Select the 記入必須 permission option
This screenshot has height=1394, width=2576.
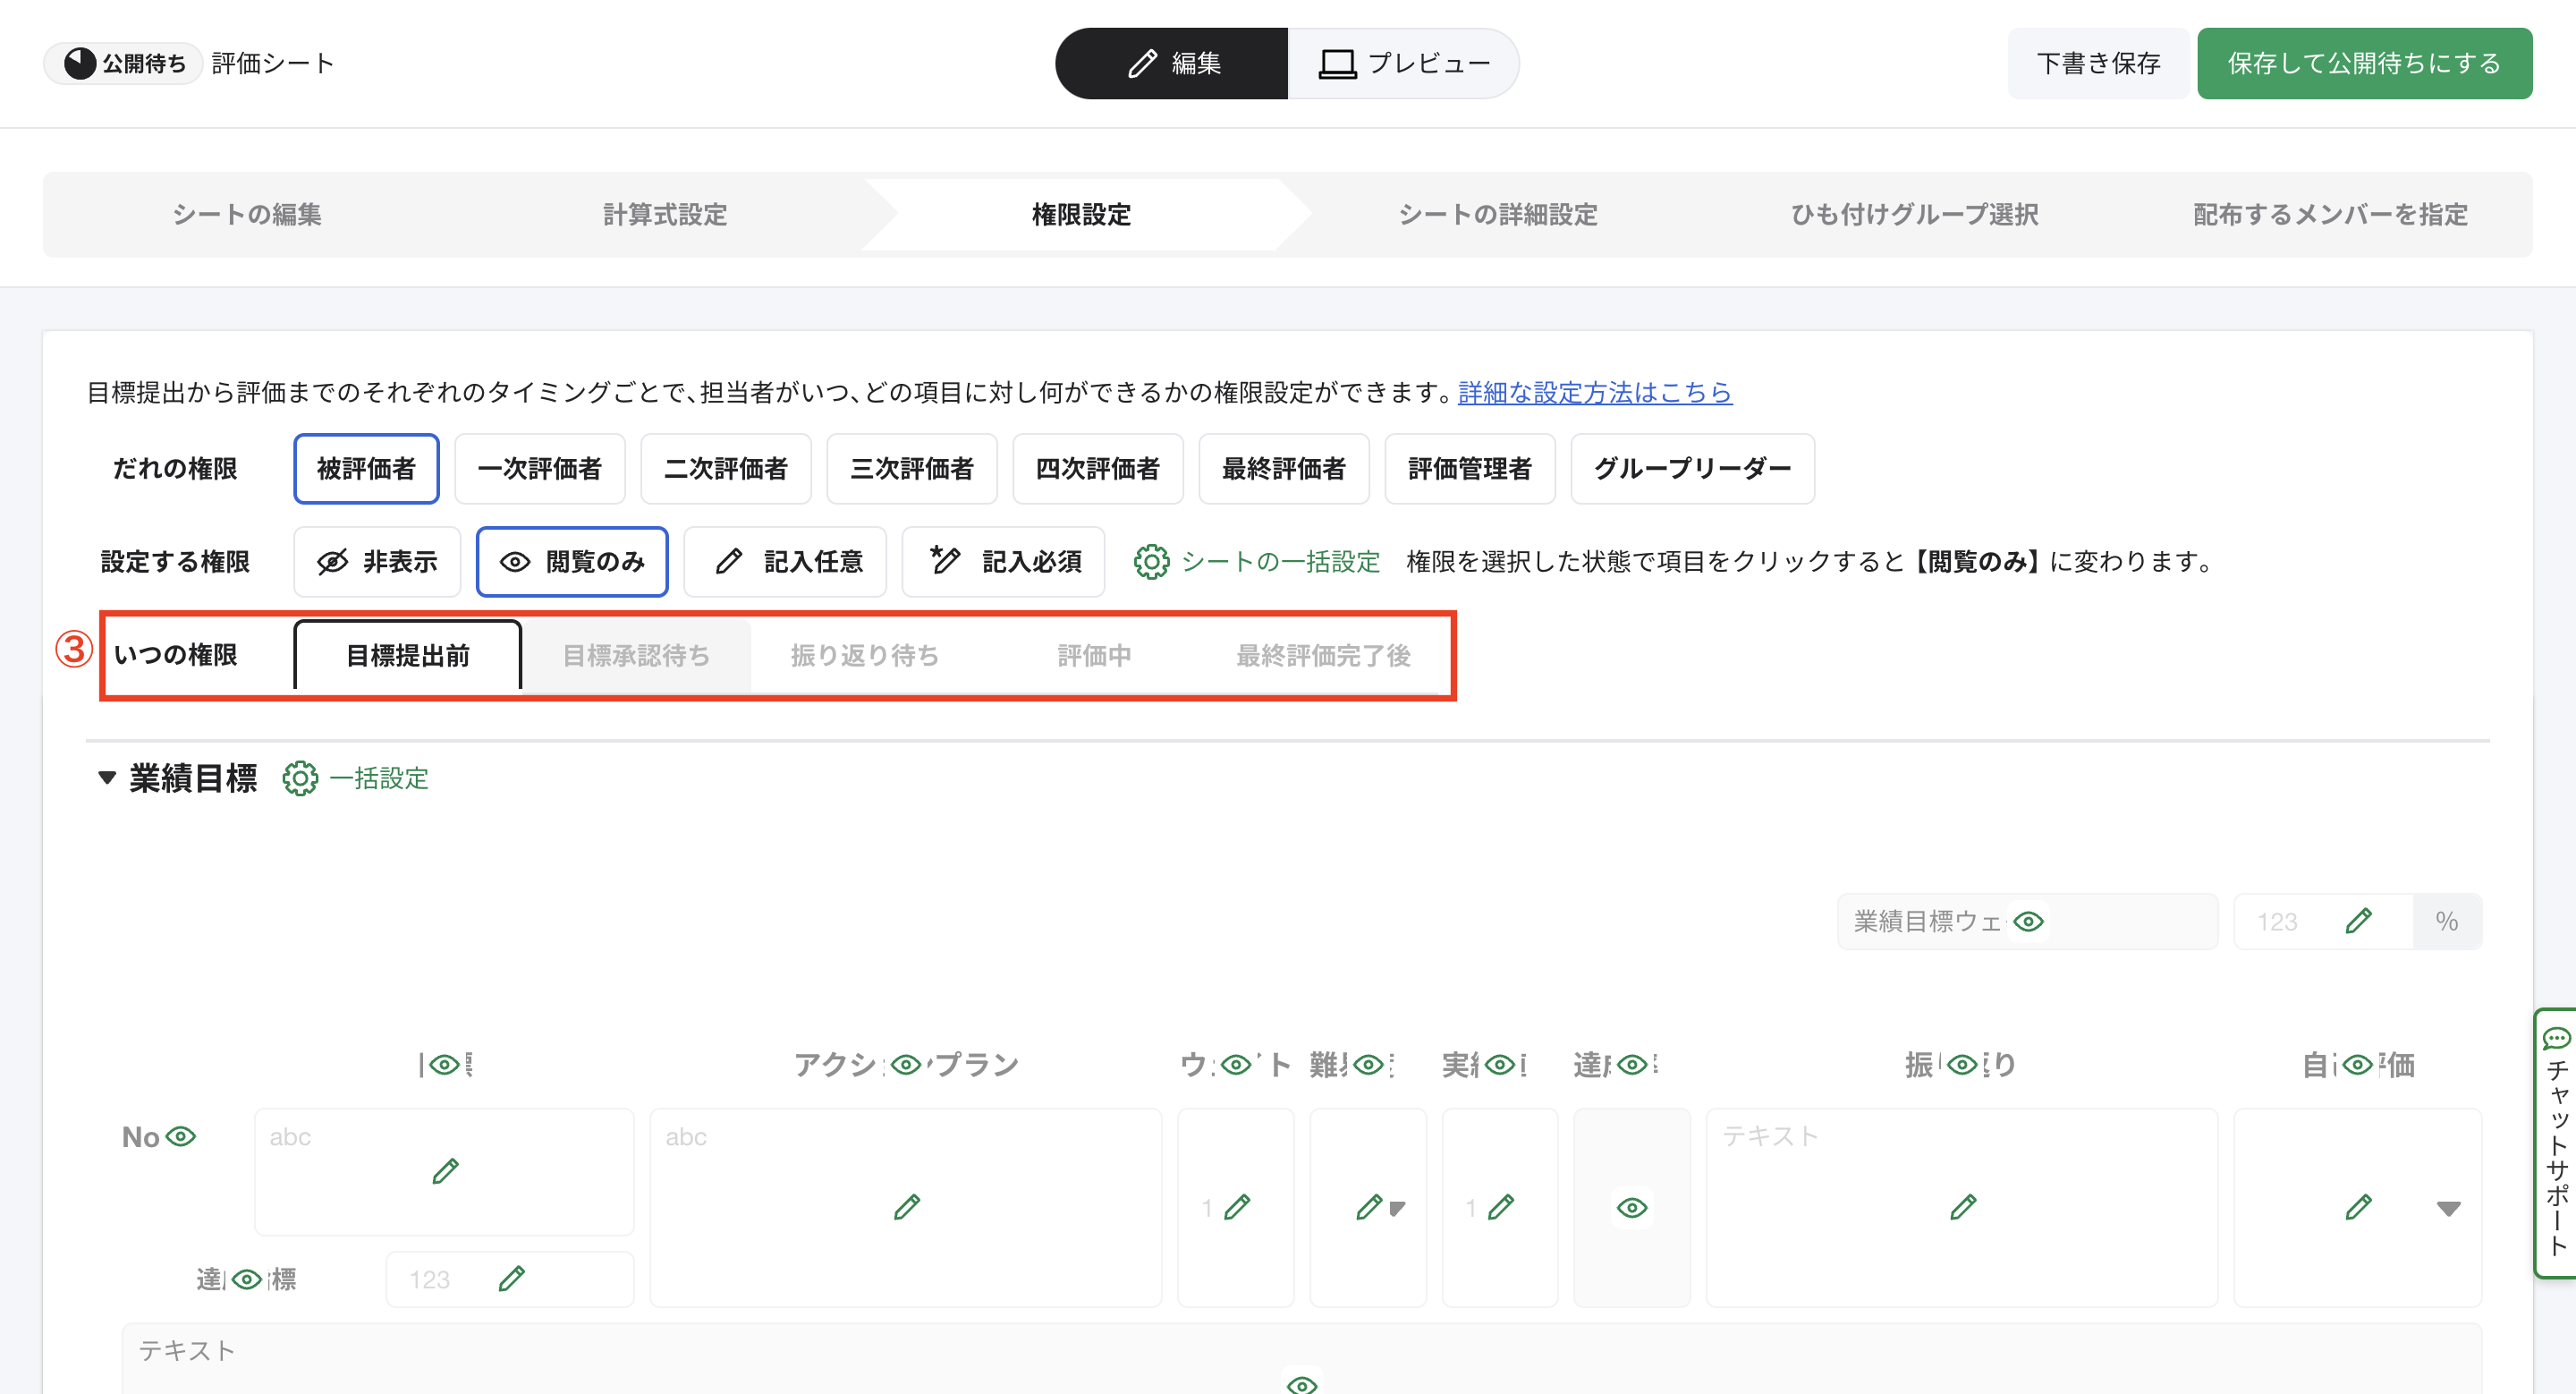coord(1003,562)
